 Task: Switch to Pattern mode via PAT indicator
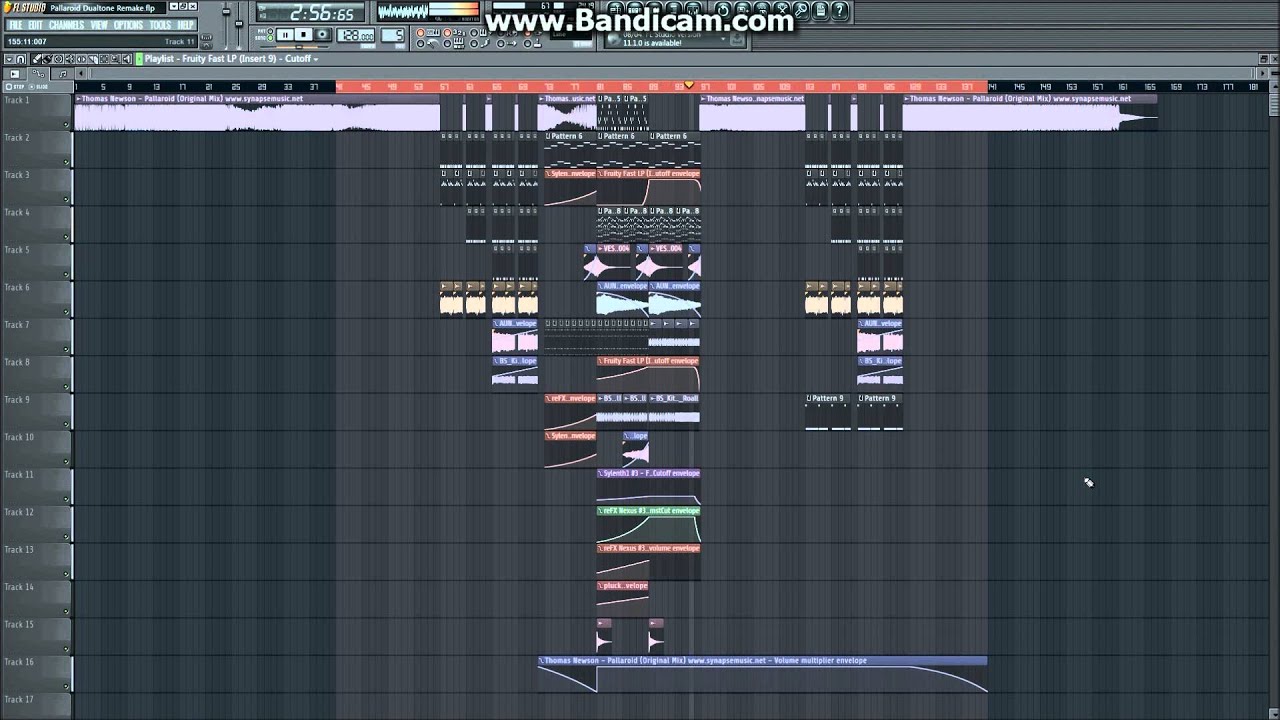pyautogui.click(x=270, y=31)
